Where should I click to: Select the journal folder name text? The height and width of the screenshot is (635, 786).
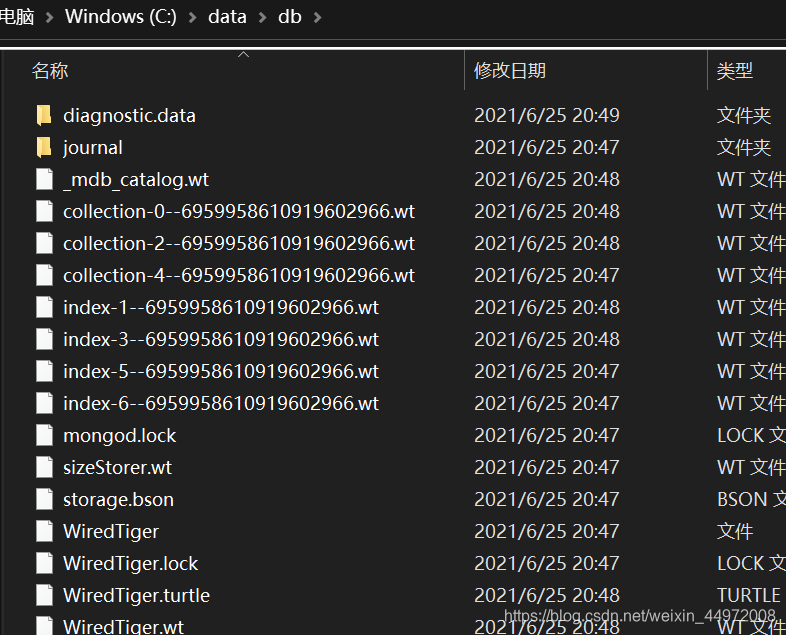point(93,148)
